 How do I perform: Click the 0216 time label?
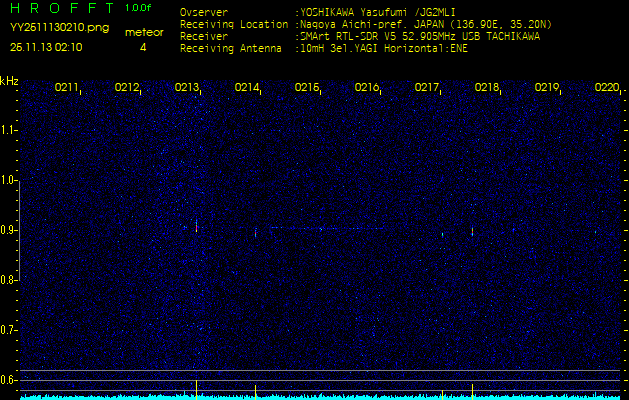click(x=367, y=87)
